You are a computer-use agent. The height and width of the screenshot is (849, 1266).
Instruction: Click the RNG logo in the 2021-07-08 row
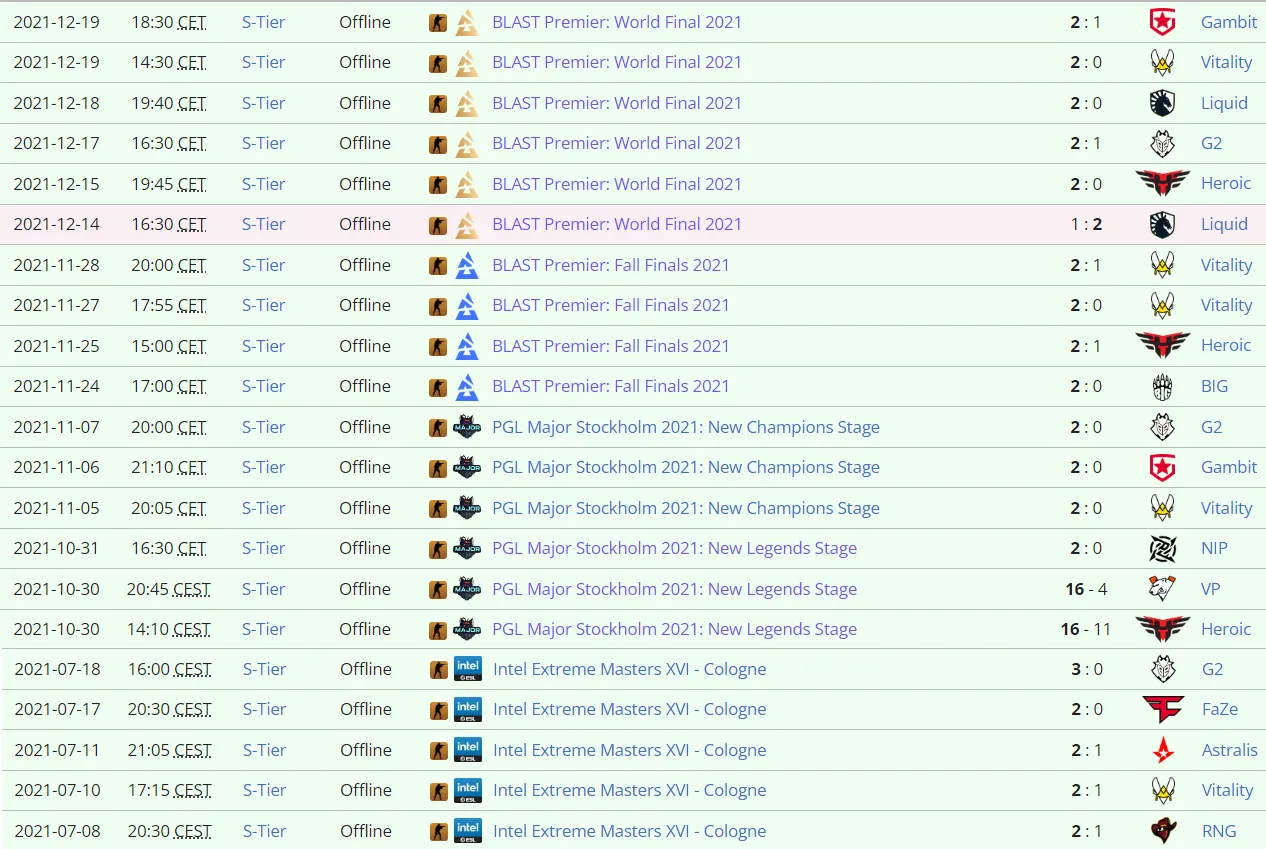(x=1163, y=831)
